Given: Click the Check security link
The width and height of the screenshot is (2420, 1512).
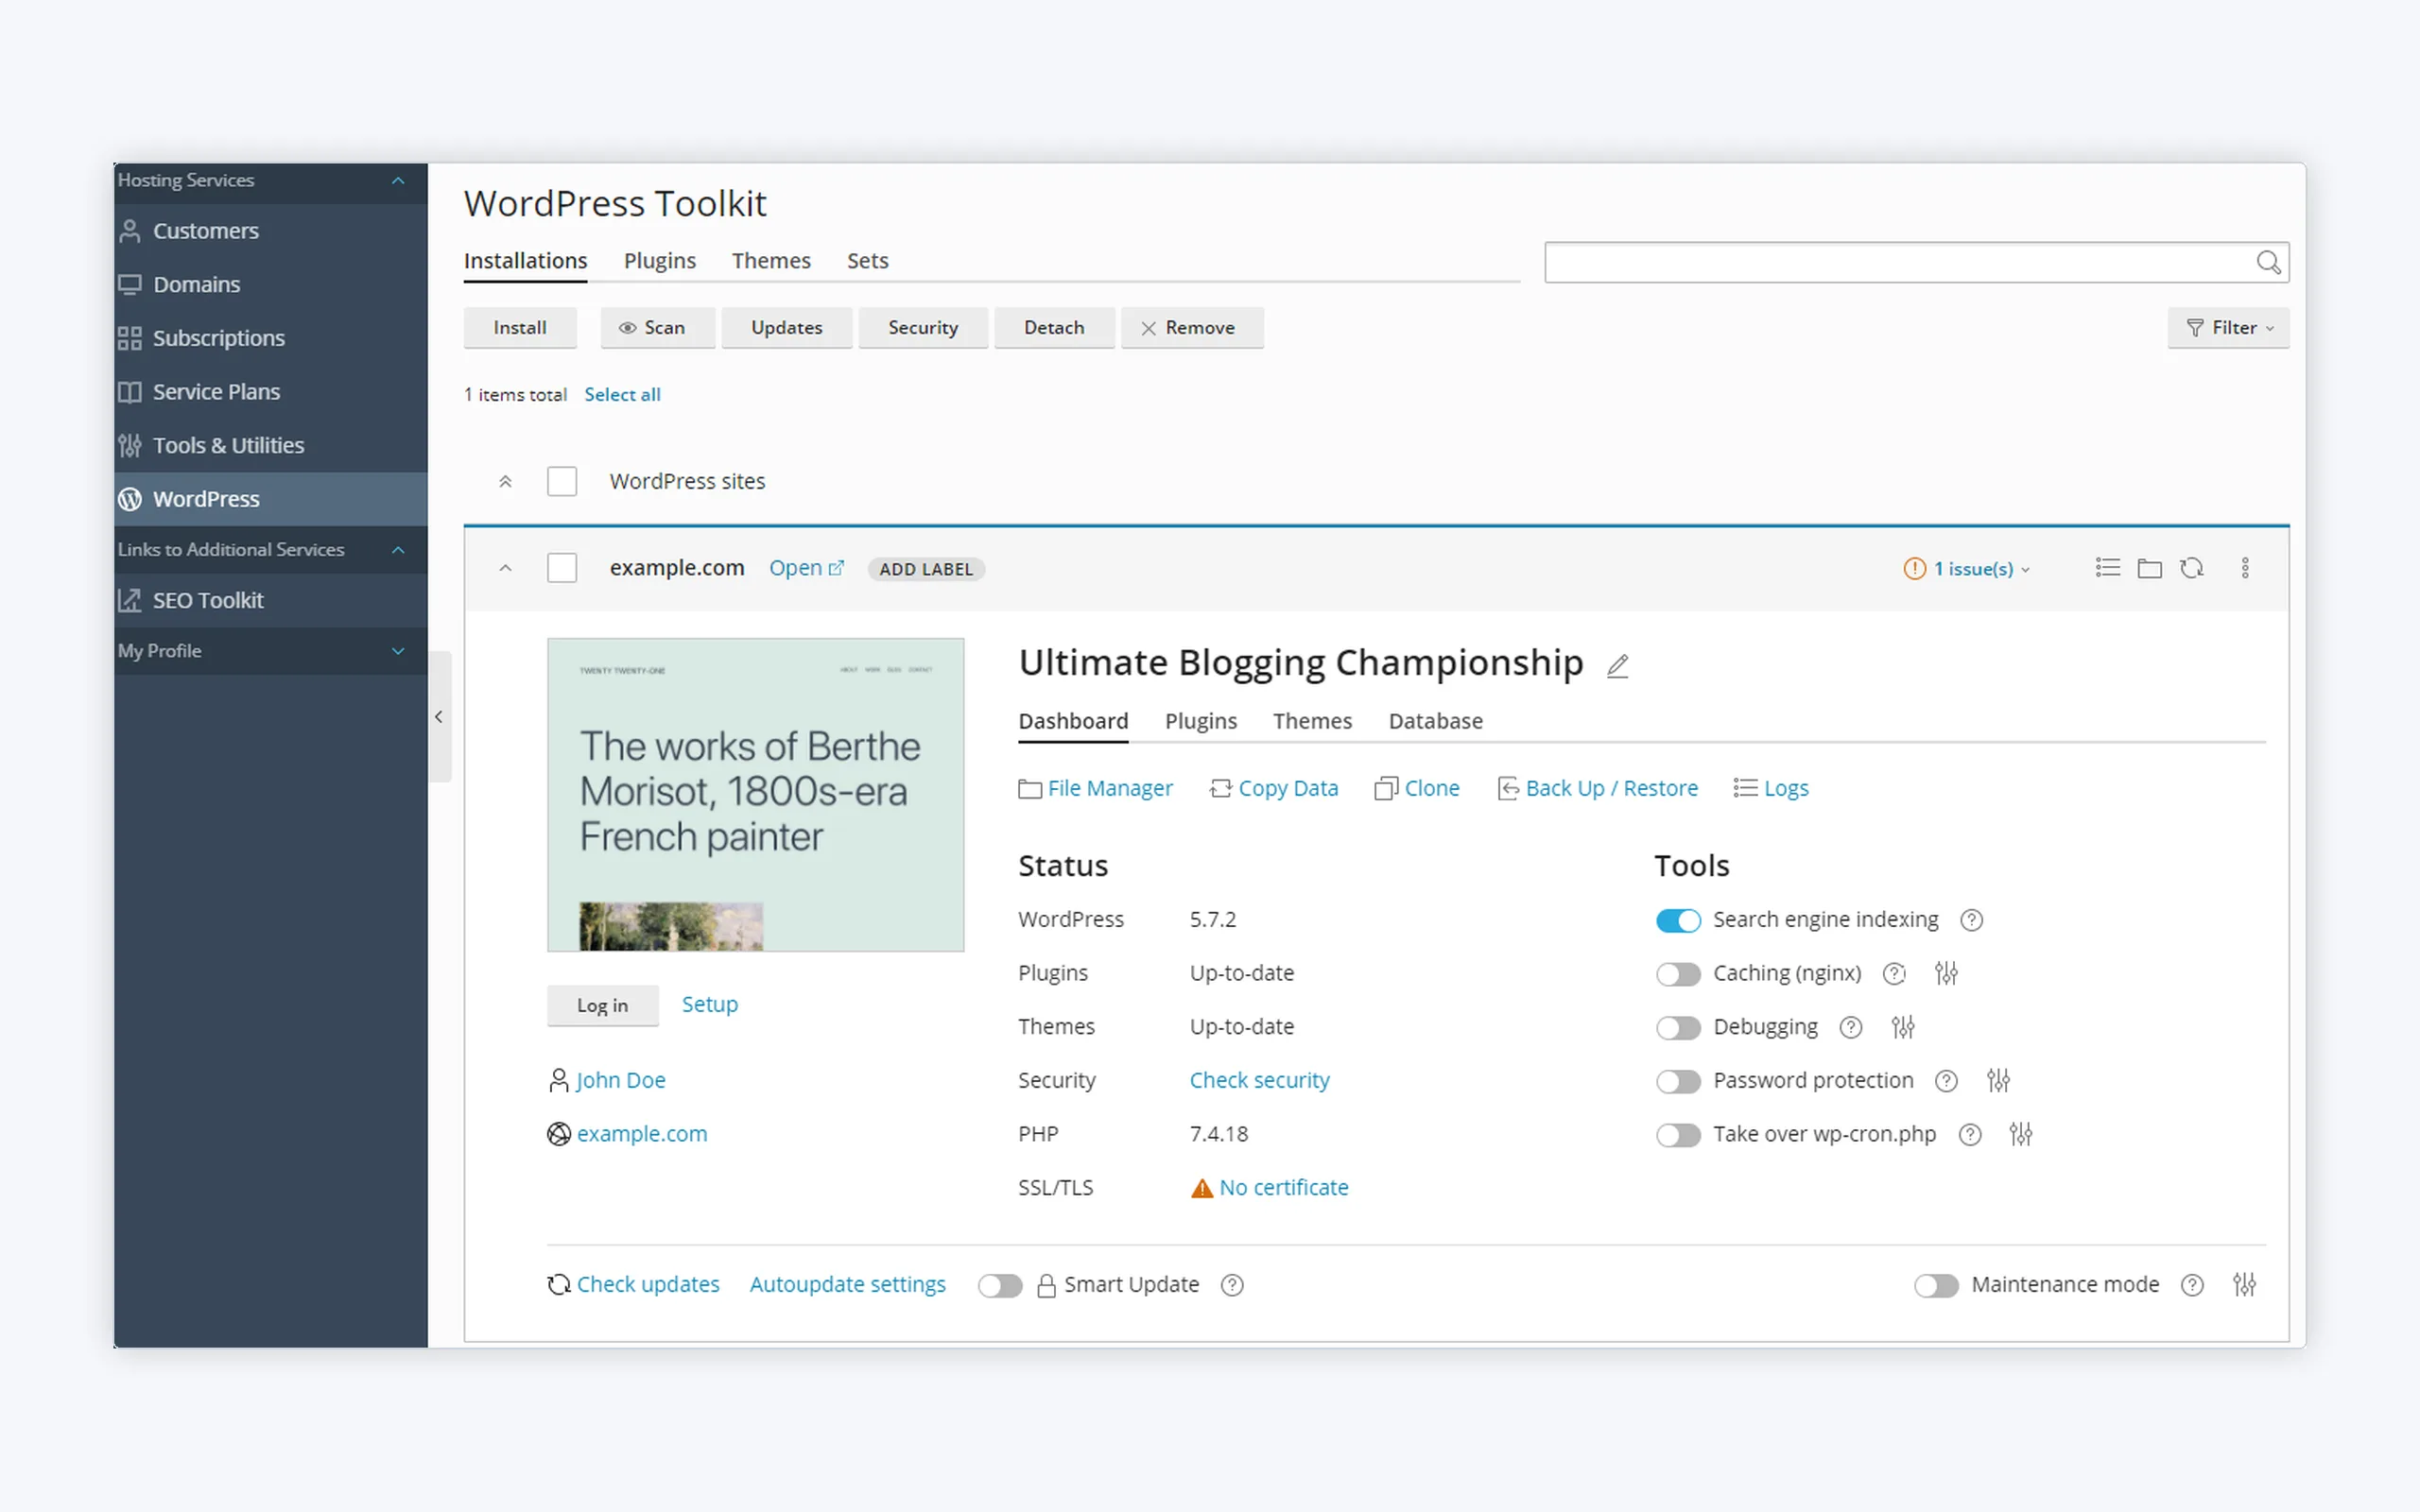Looking at the screenshot, I should [1259, 1080].
